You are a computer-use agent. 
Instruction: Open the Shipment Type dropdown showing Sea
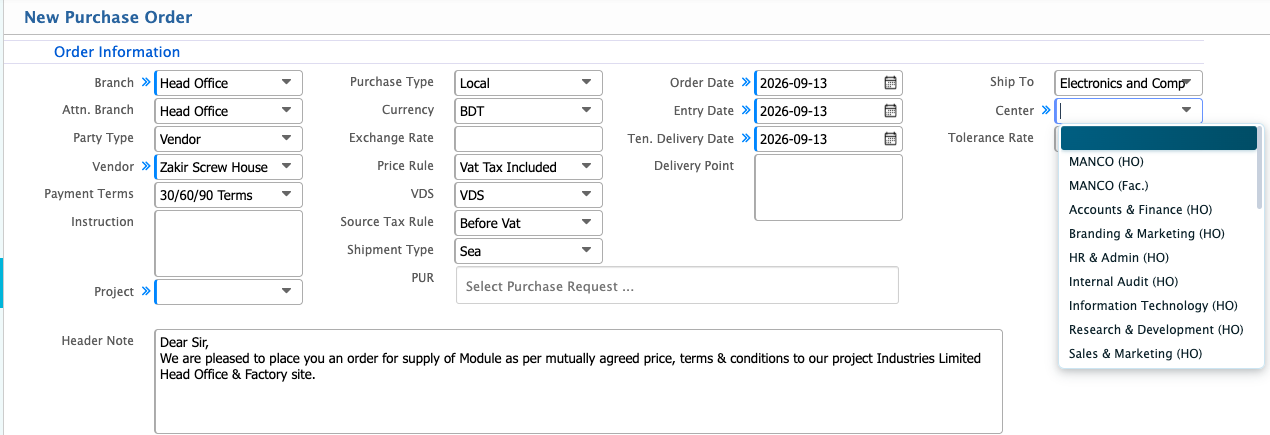(529, 251)
